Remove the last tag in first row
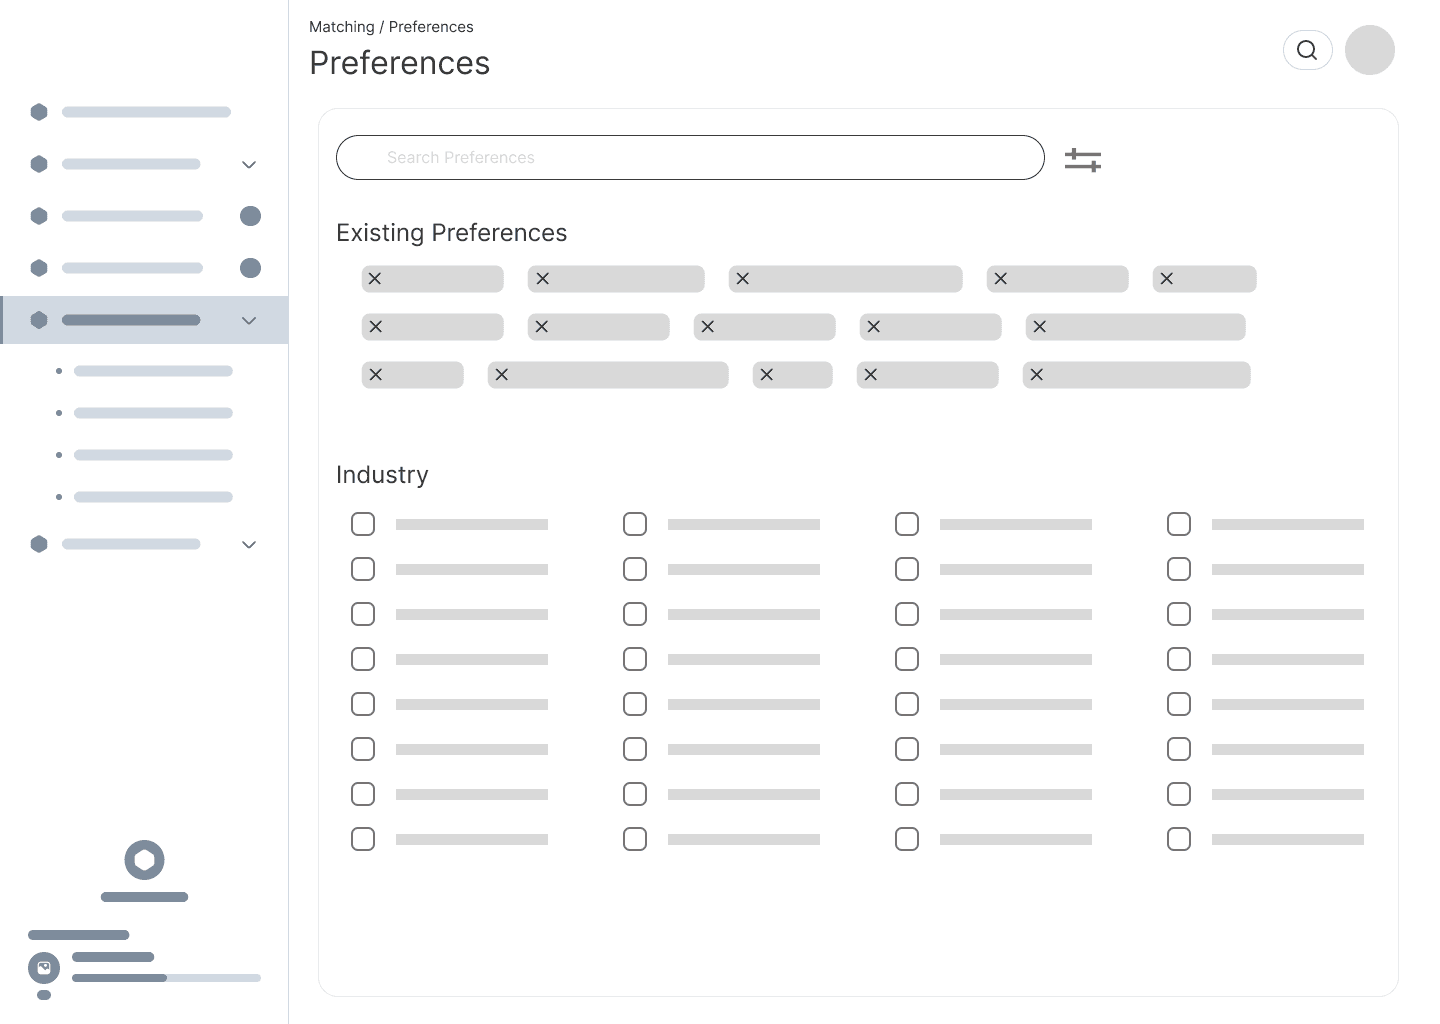Screen dimensions: 1440x1024 [1167, 279]
